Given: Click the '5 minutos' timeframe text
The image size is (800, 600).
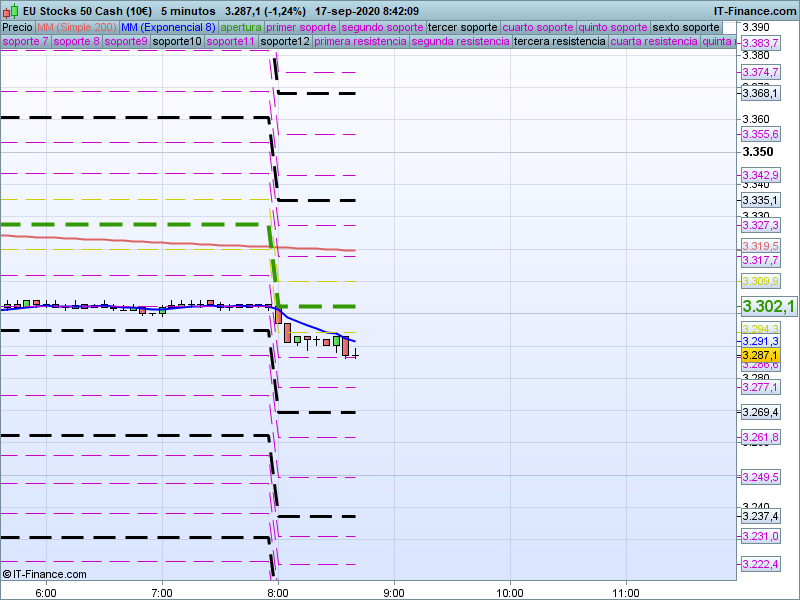Looking at the screenshot, I should [189, 10].
